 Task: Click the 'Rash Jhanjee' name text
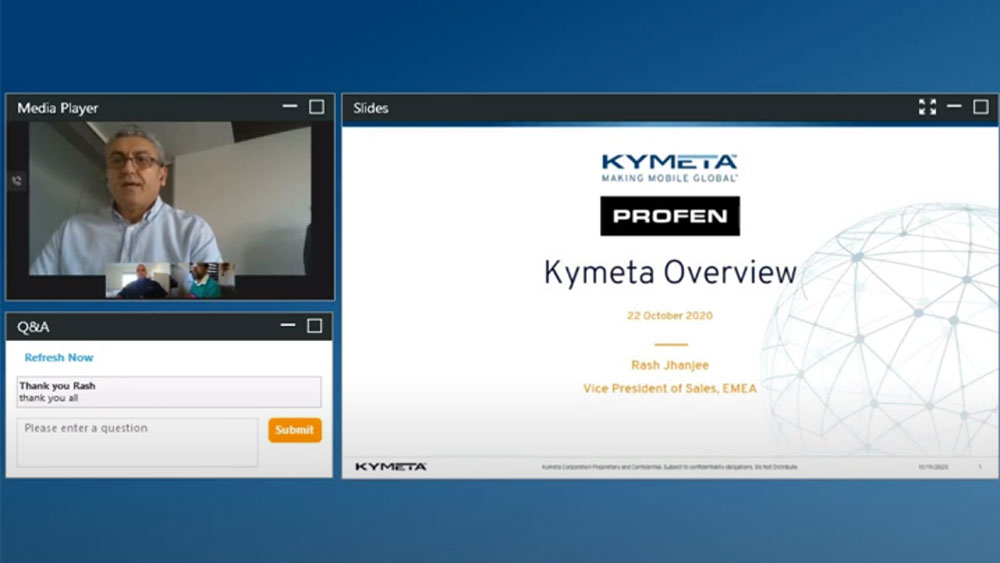(670, 365)
